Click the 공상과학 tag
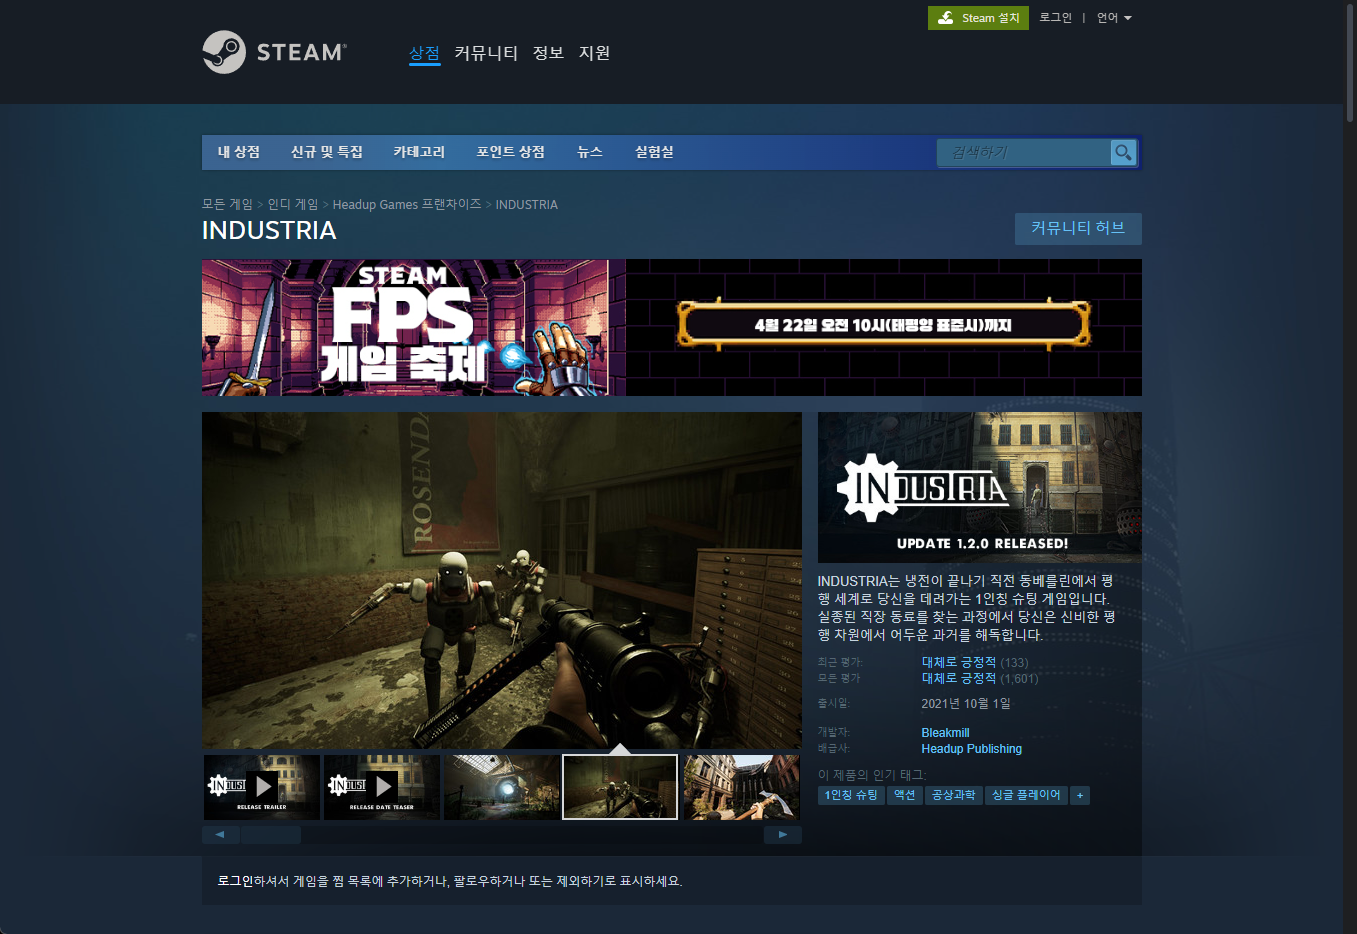This screenshot has height=934, width=1357. tap(954, 795)
